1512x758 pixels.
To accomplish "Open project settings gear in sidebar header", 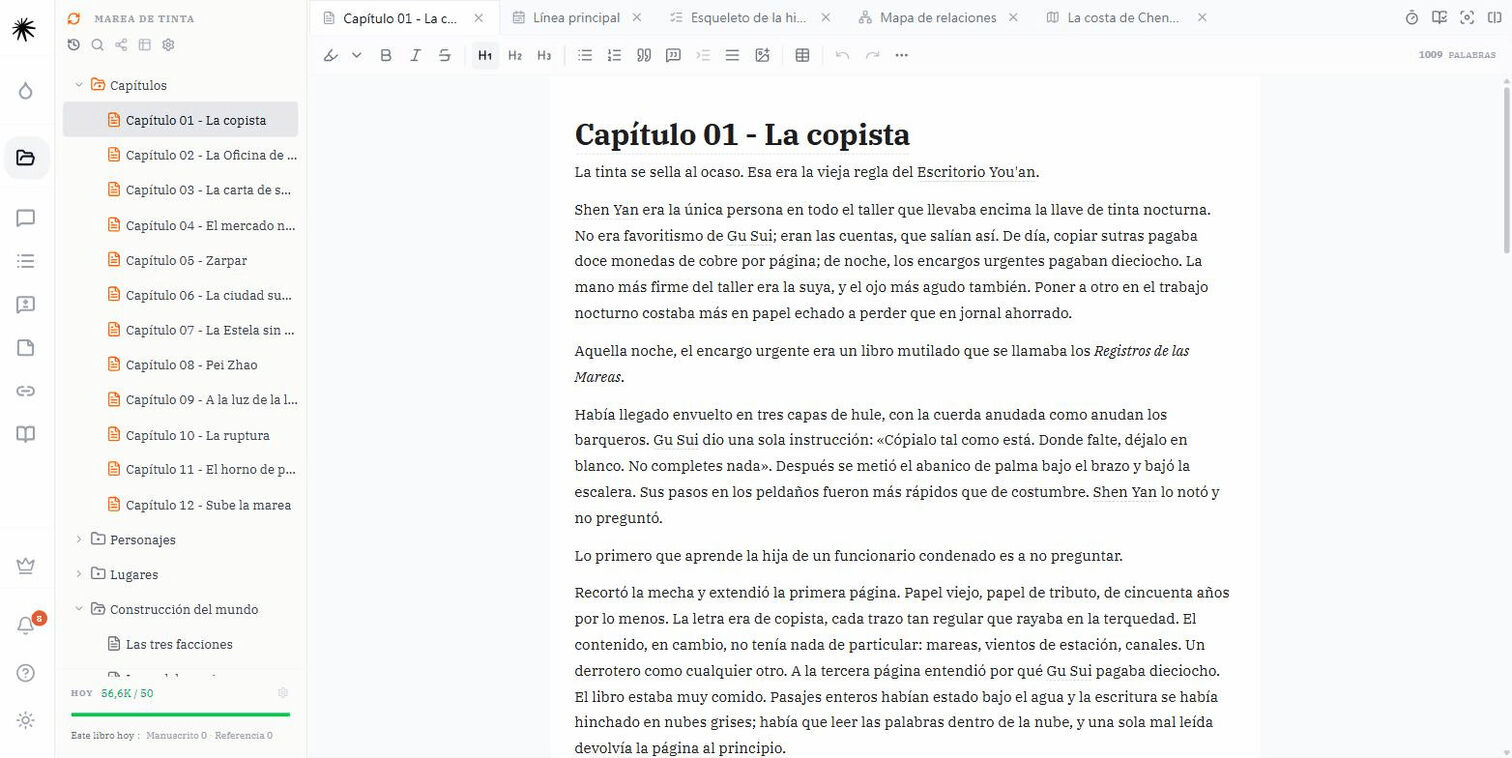I will point(168,44).
